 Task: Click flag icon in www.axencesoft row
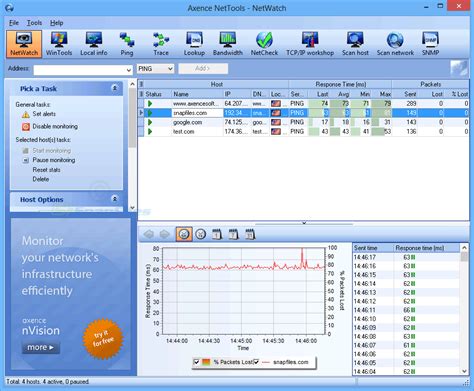(276, 104)
